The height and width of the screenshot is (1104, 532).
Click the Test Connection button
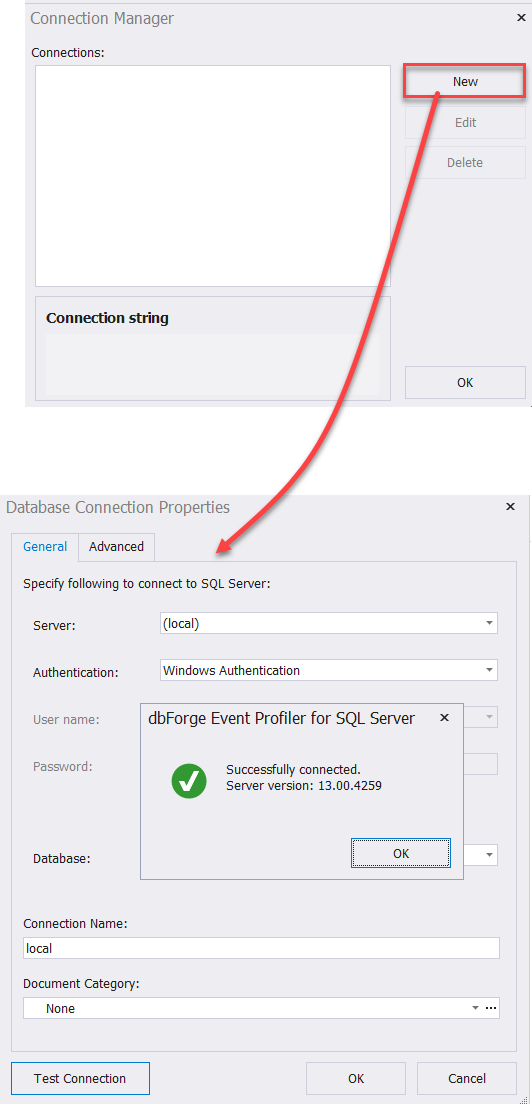tap(80, 1079)
